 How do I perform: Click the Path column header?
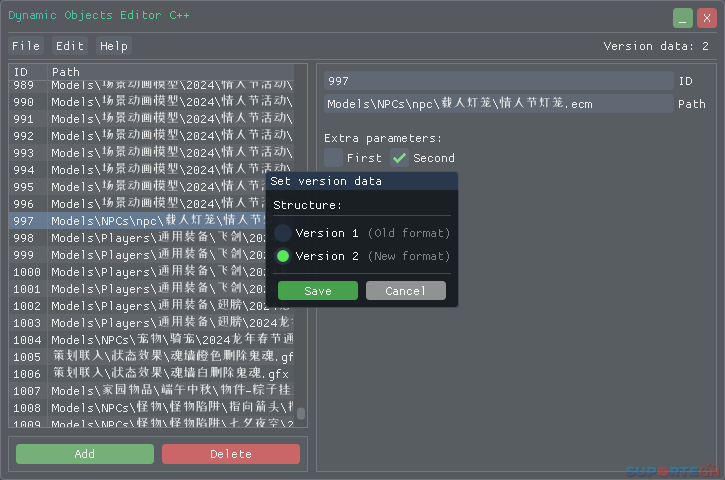tap(66, 72)
